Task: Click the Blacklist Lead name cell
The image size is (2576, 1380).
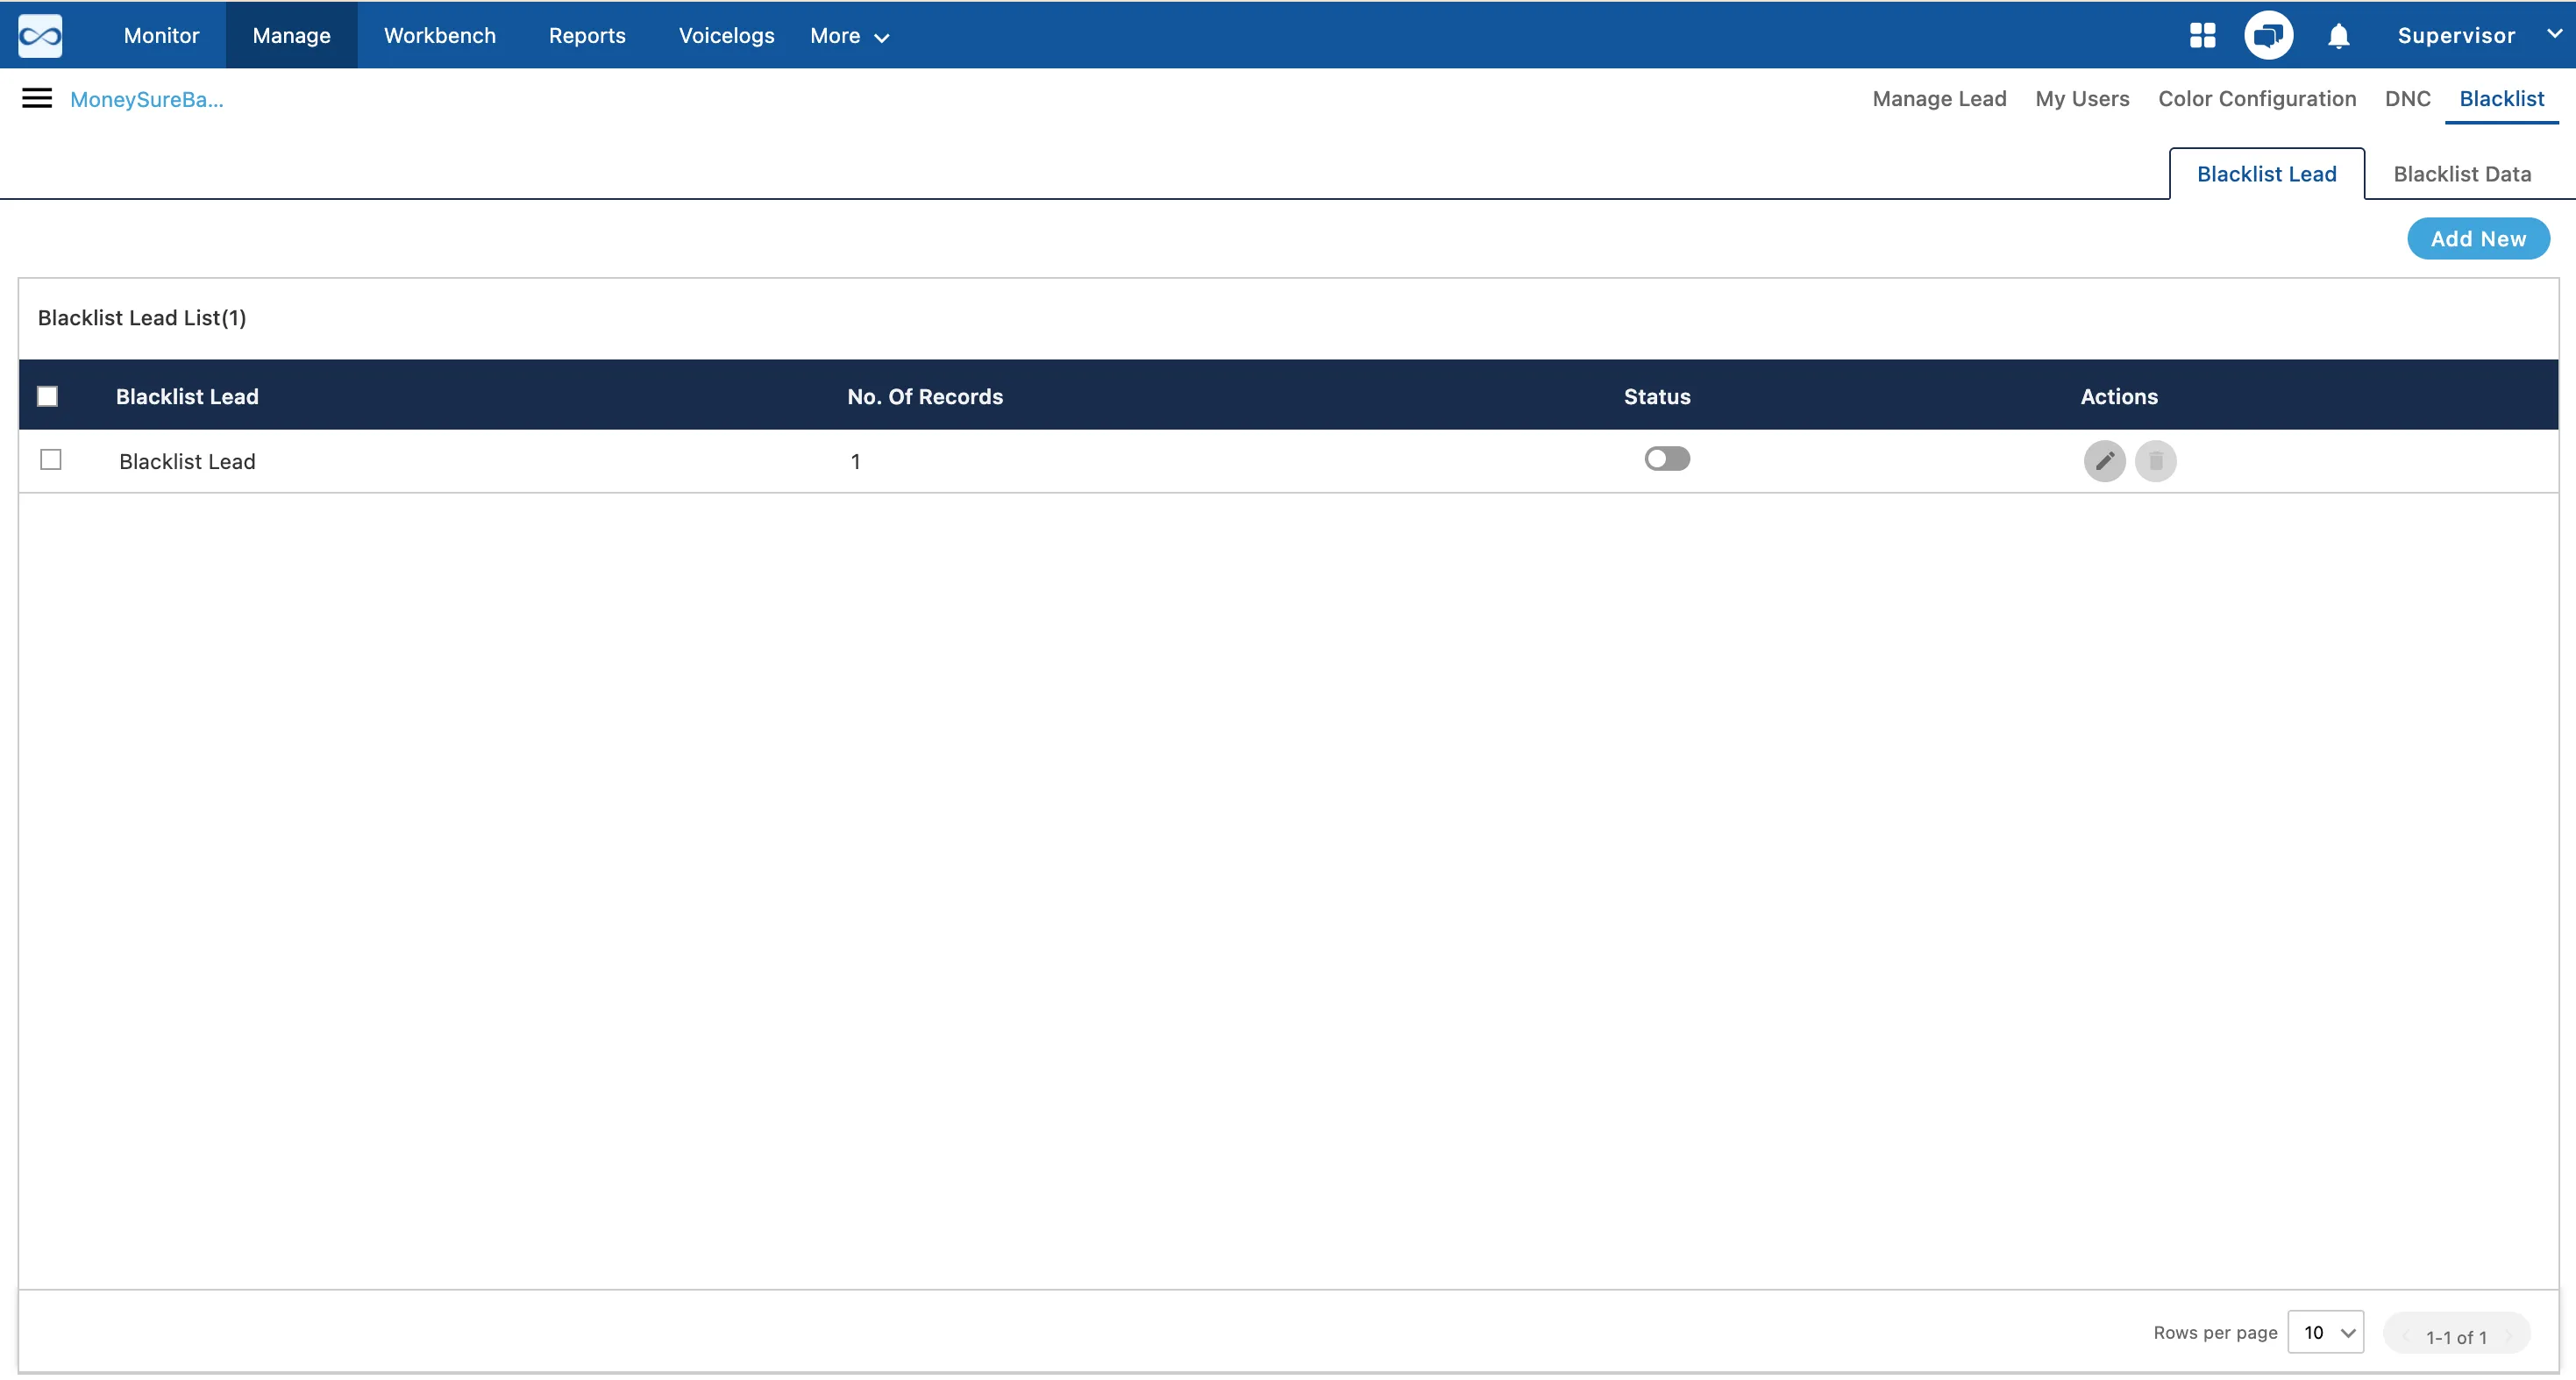Action: [187, 461]
